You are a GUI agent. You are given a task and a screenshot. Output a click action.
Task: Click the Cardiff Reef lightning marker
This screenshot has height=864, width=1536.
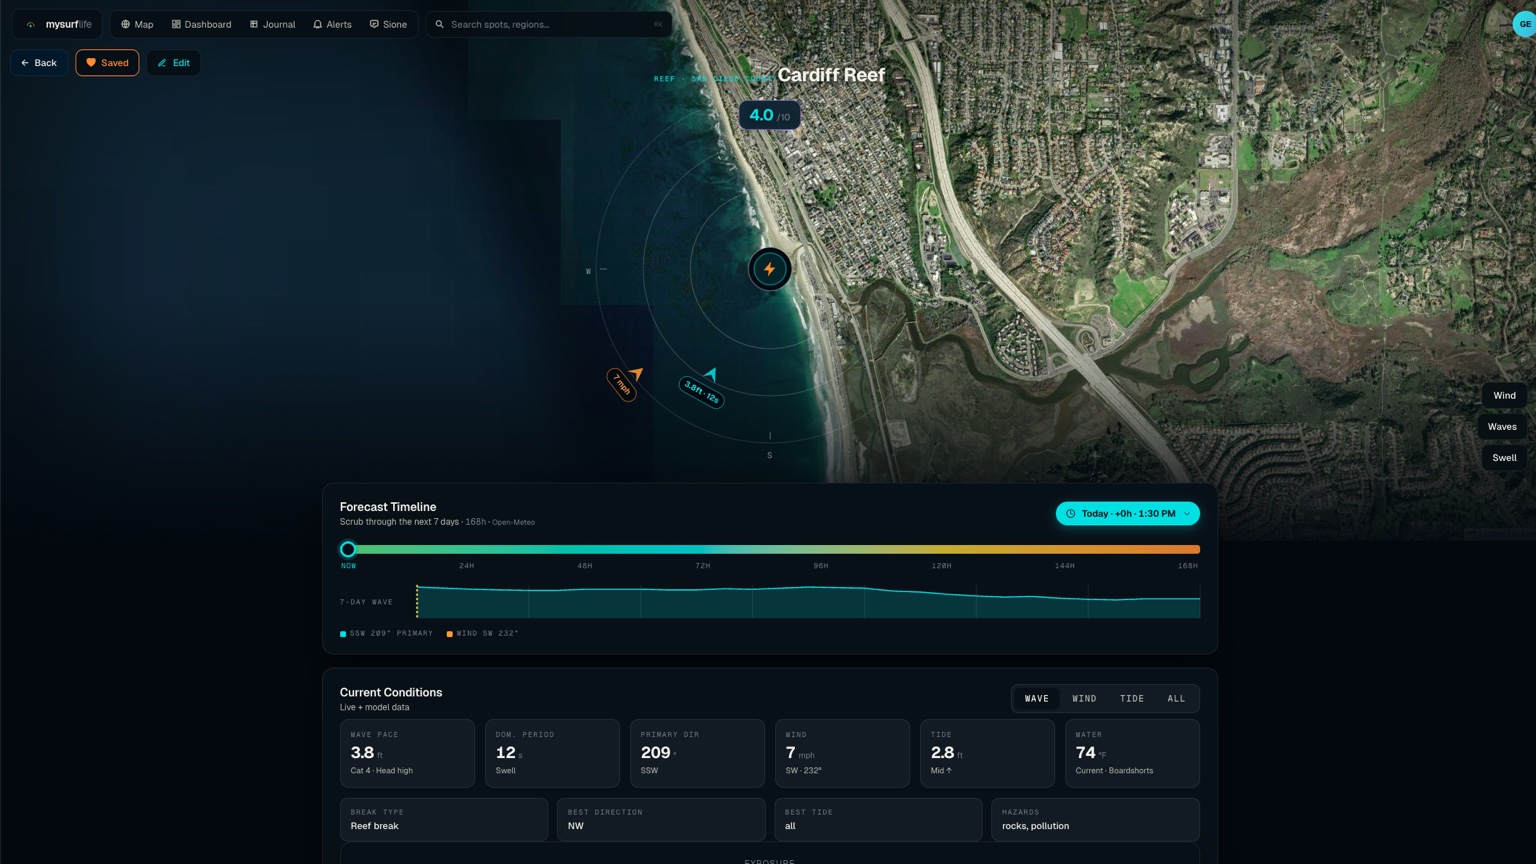pyautogui.click(x=770, y=269)
